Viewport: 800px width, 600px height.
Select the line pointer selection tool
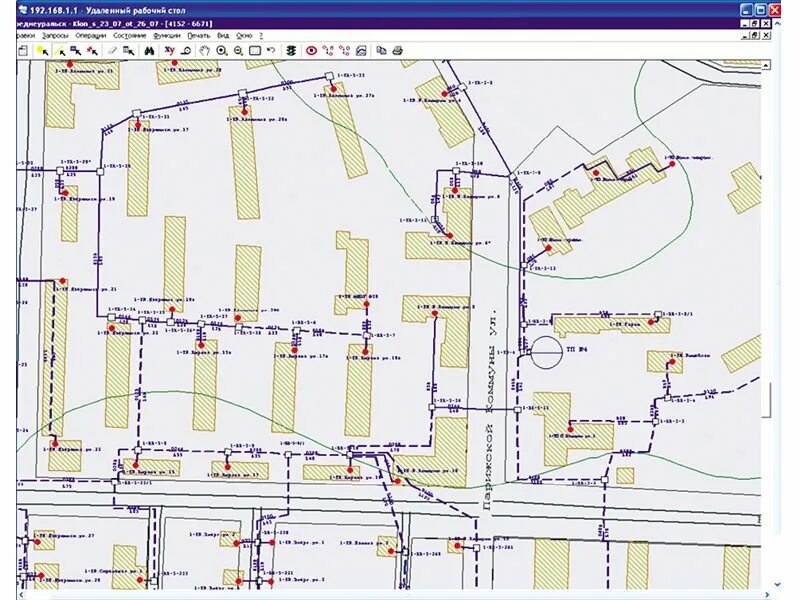[60, 51]
